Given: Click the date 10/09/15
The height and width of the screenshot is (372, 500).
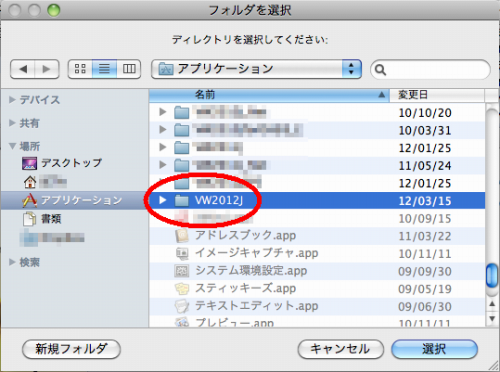Looking at the screenshot, I should (425, 219).
